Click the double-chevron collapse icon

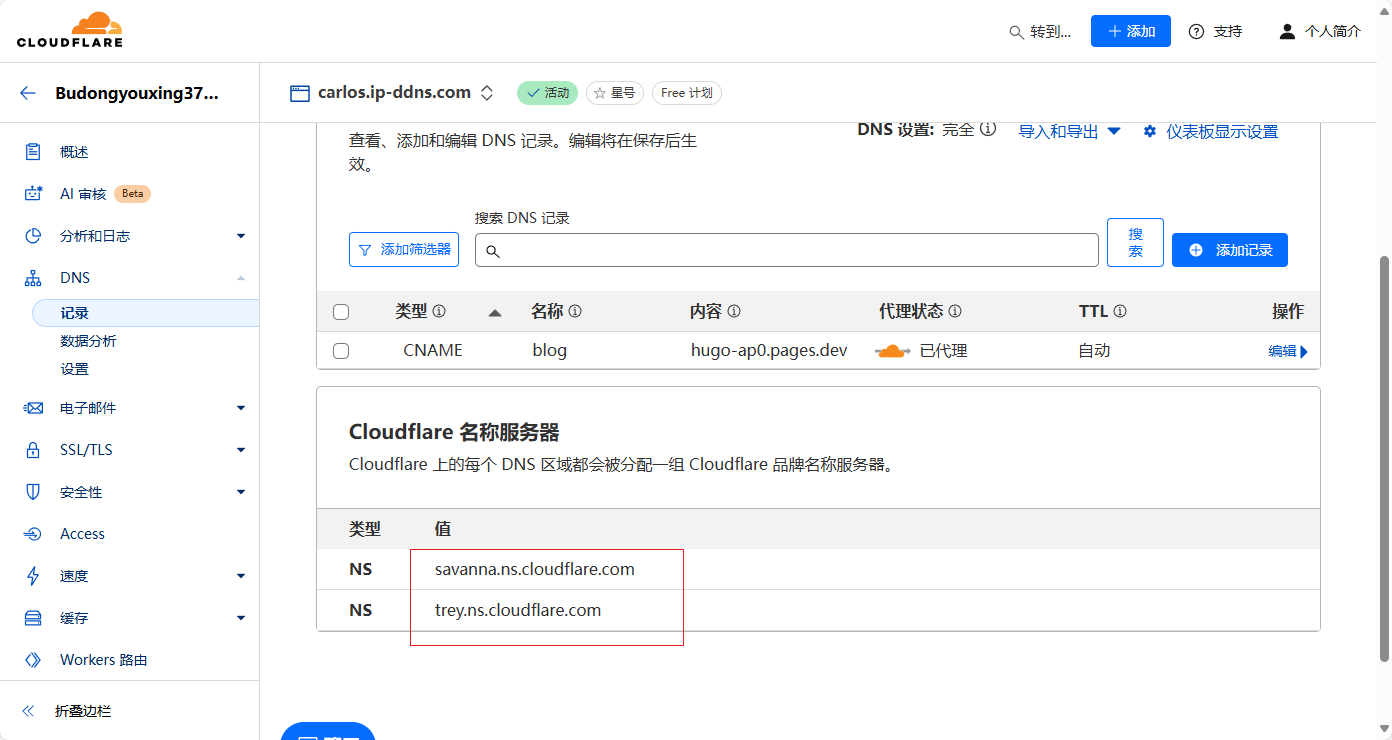pyautogui.click(x=28, y=711)
